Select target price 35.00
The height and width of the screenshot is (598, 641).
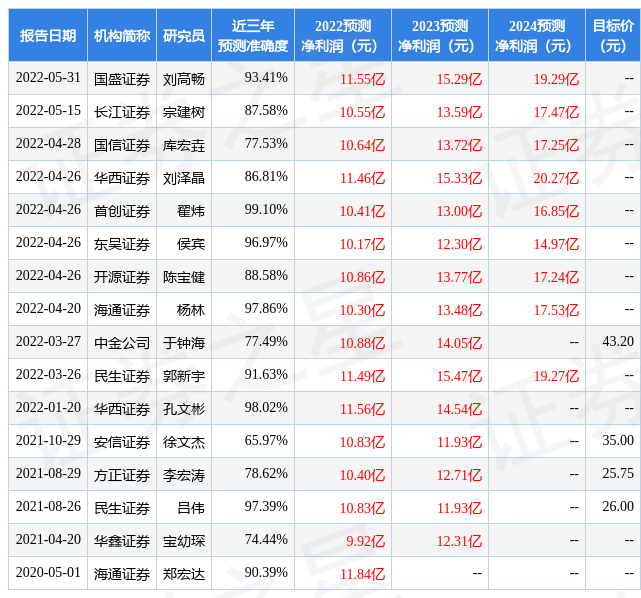click(x=618, y=441)
